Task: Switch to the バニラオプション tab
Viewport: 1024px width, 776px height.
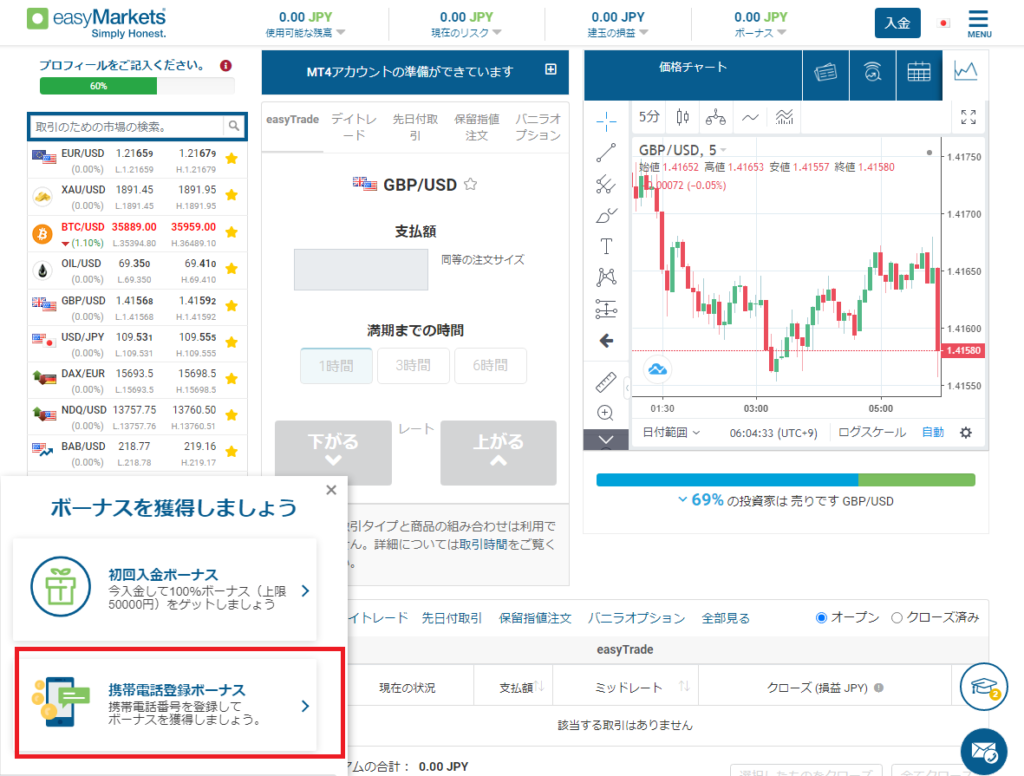Action: 537,127
